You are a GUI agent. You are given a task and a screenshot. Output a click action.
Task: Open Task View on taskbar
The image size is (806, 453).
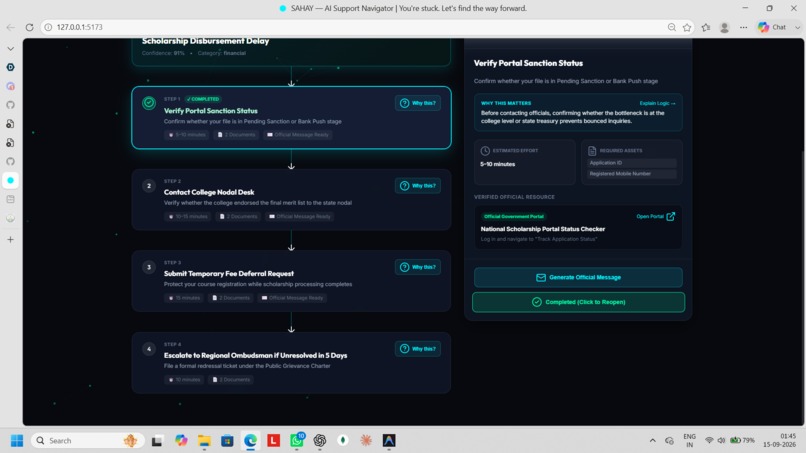[157, 441]
